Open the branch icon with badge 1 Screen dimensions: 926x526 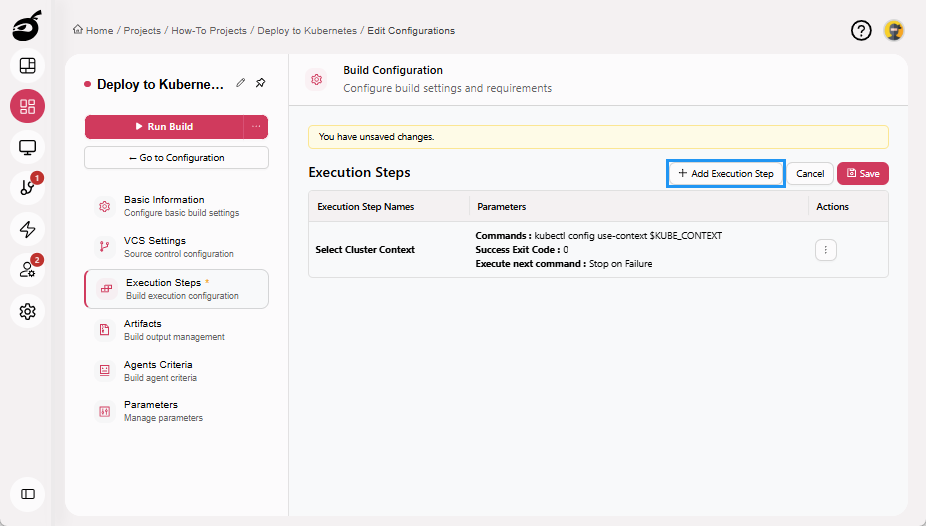[27, 188]
